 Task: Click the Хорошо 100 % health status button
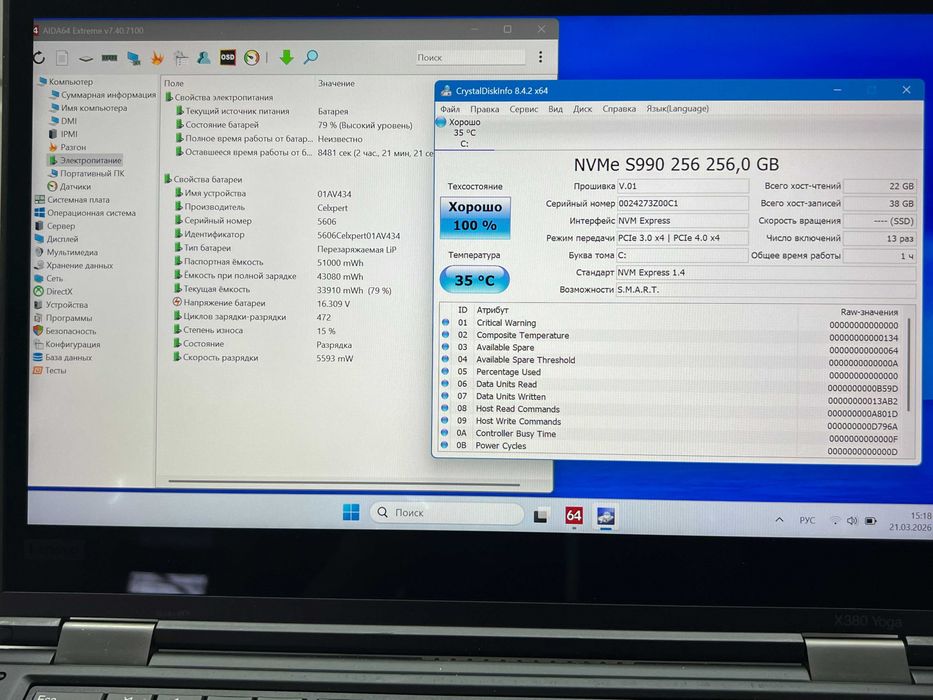(475, 217)
